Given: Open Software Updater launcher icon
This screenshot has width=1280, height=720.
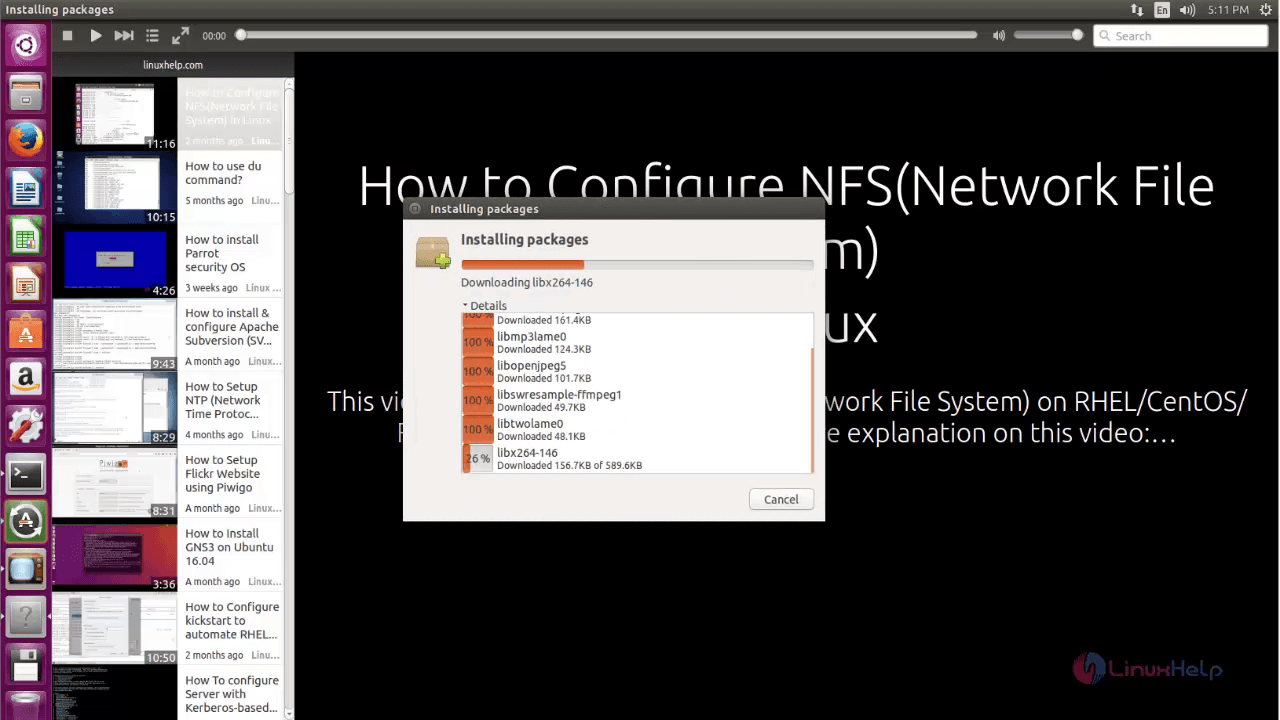Looking at the screenshot, I should [26, 522].
